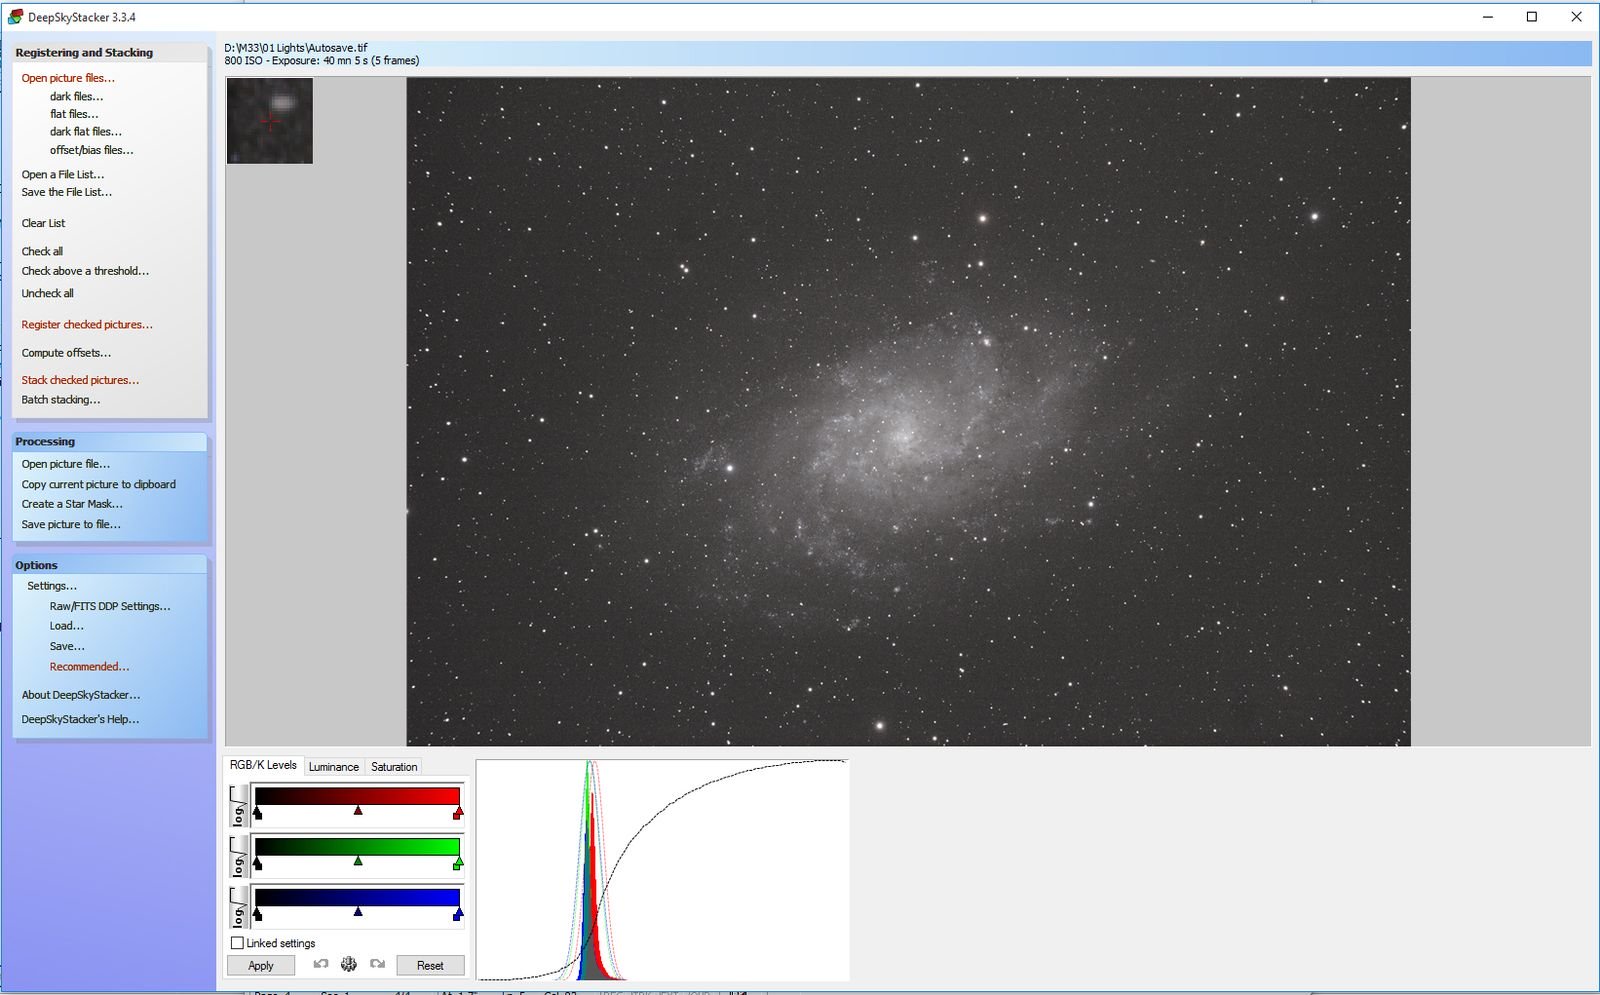Click offset/bias files... link
This screenshot has height=995, width=1600.
[x=91, y=150]
